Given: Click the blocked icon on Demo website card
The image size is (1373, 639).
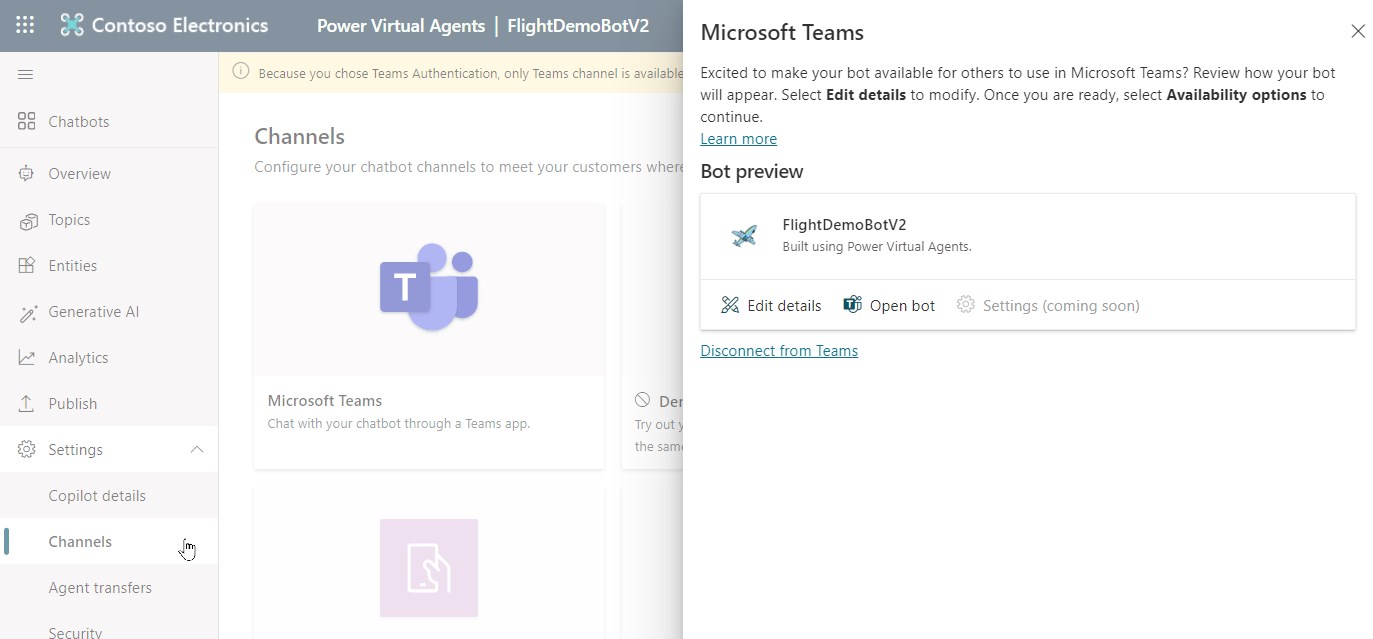Looking at the screenshot, I should coord(642,400).
